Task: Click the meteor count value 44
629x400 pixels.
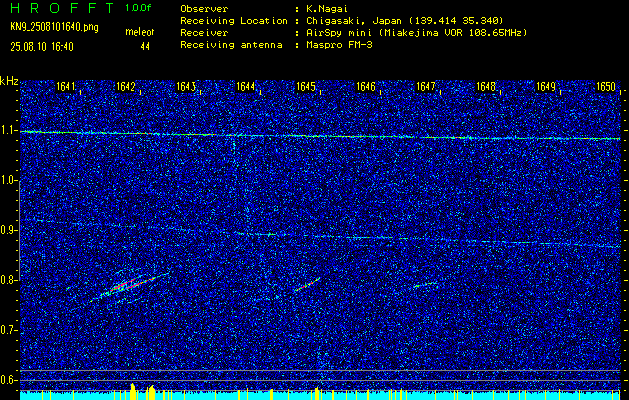Action: pos(145,47)
